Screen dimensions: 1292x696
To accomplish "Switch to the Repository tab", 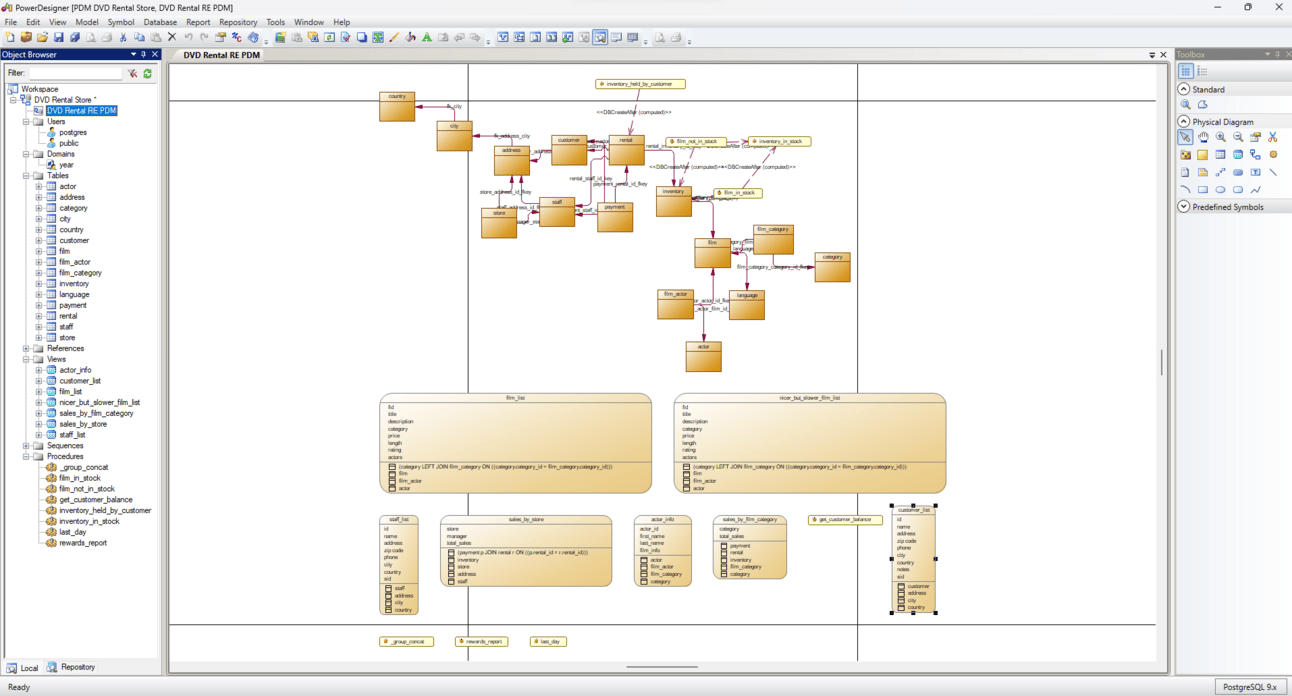I will [x=72, y=667].
